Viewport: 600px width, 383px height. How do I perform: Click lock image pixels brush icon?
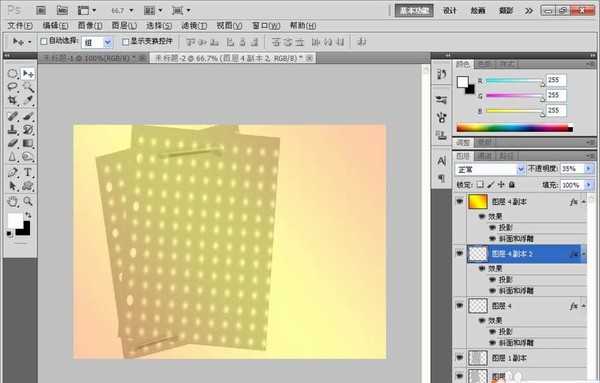tap(491, 185)
